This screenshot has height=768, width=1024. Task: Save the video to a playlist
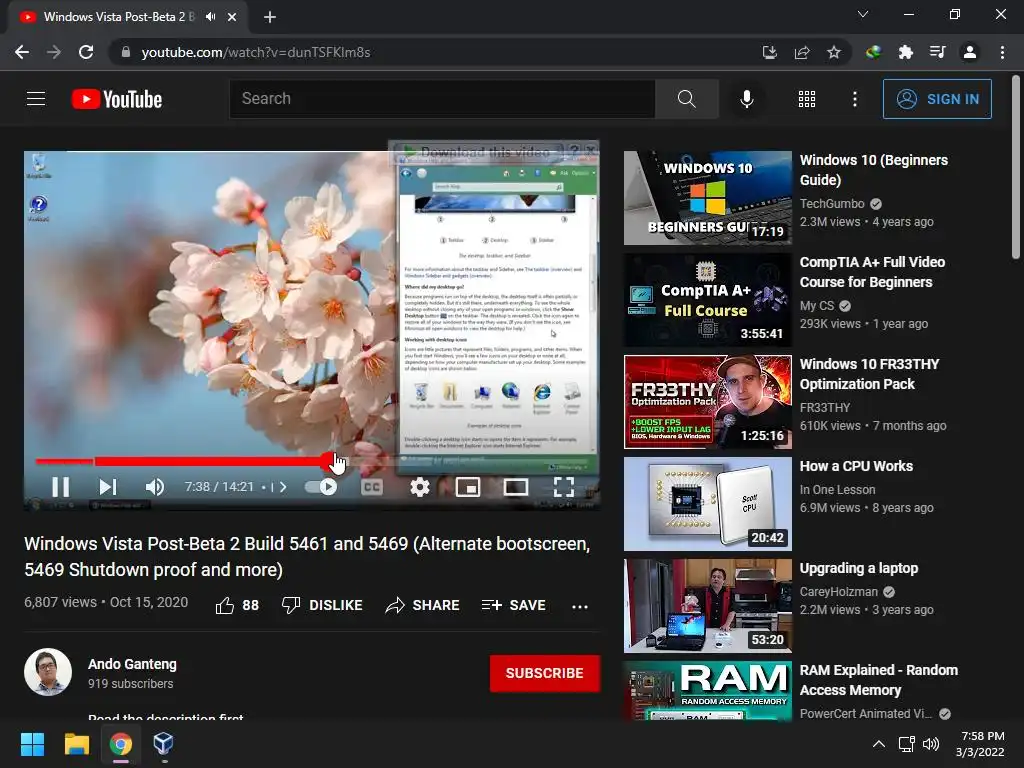(513, 605)
